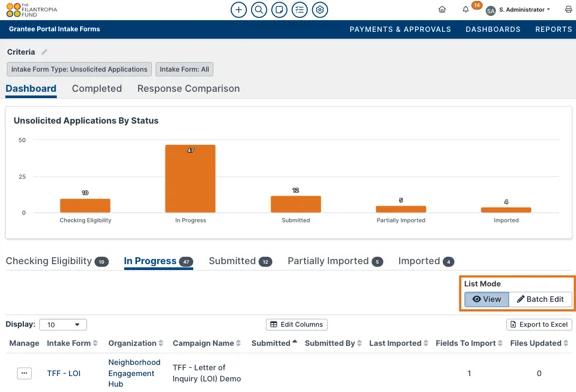Click the Intake Form Type filter chip
The image size is (576, 392).
coord(79,69)
